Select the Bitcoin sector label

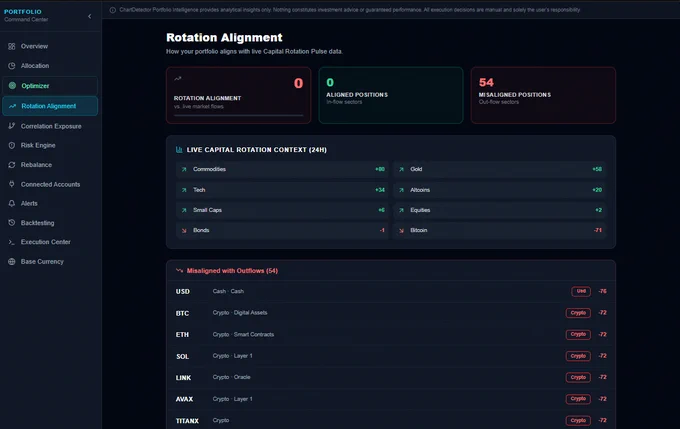pyautogui.click(x=419, y=230)
